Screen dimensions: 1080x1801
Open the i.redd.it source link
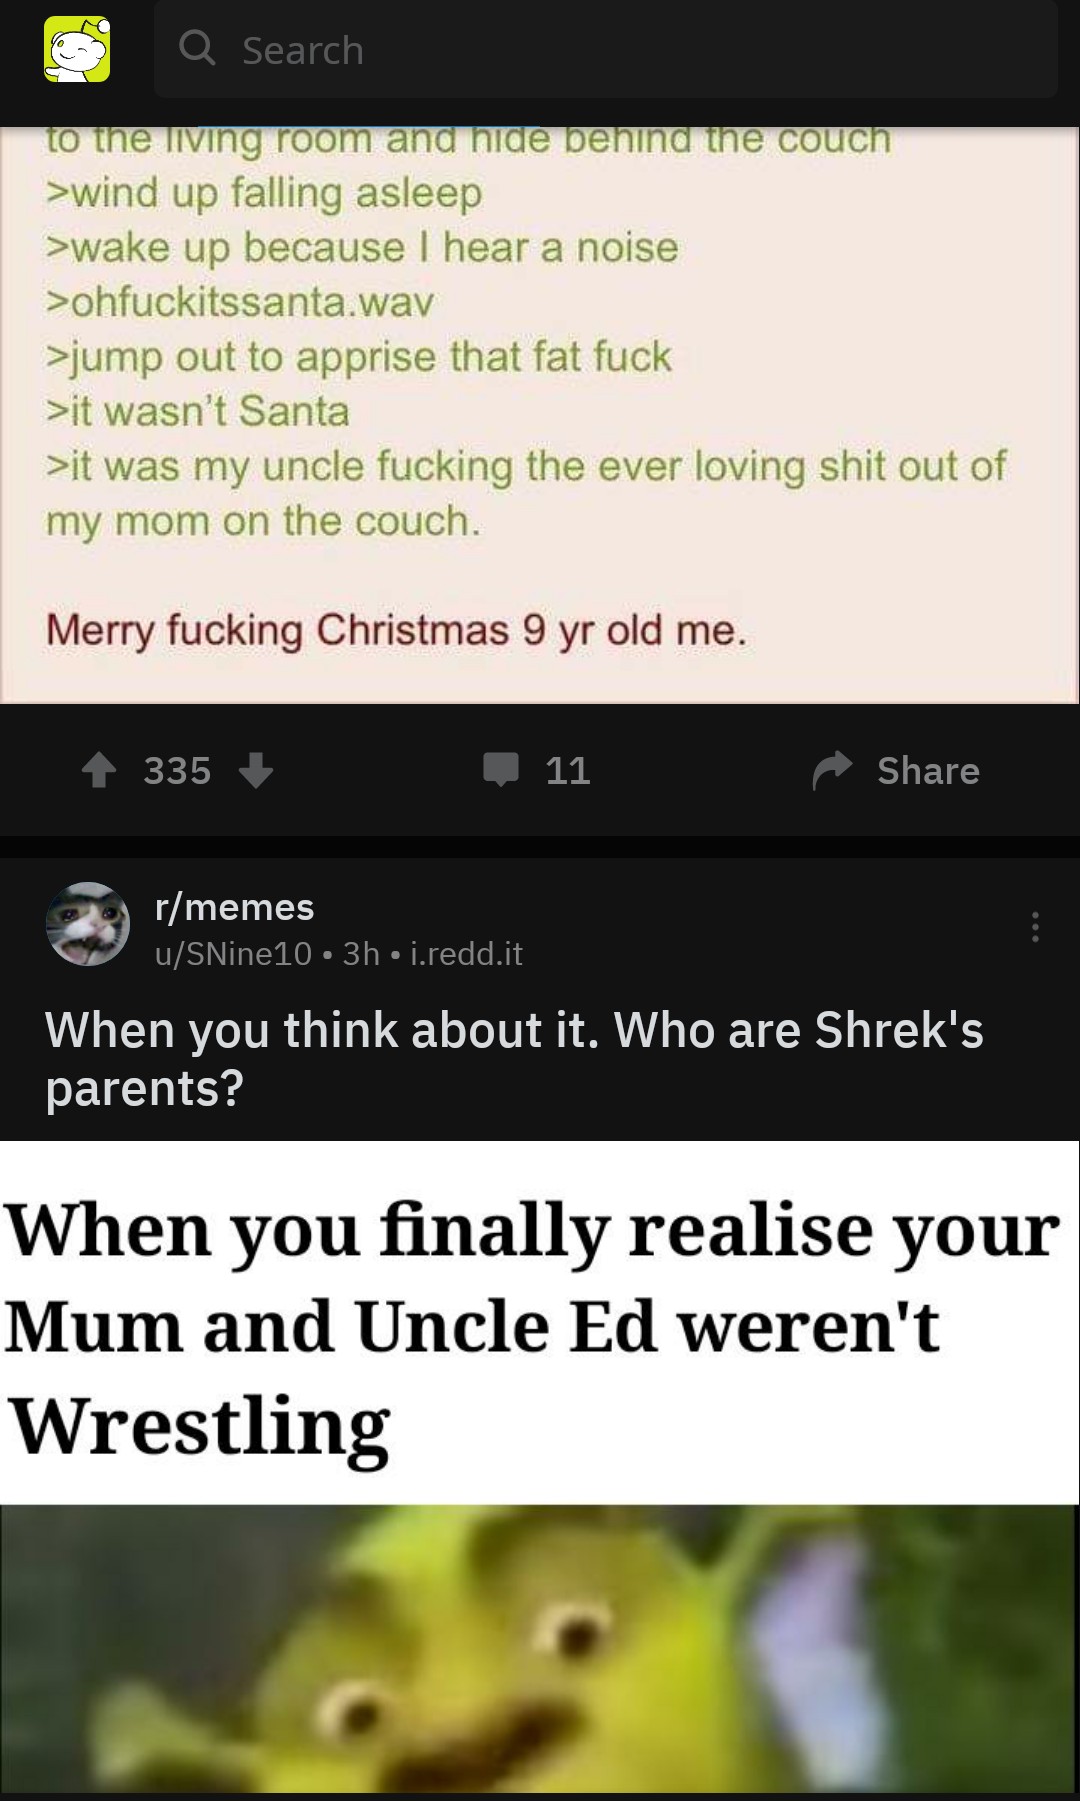coord(467,954)
